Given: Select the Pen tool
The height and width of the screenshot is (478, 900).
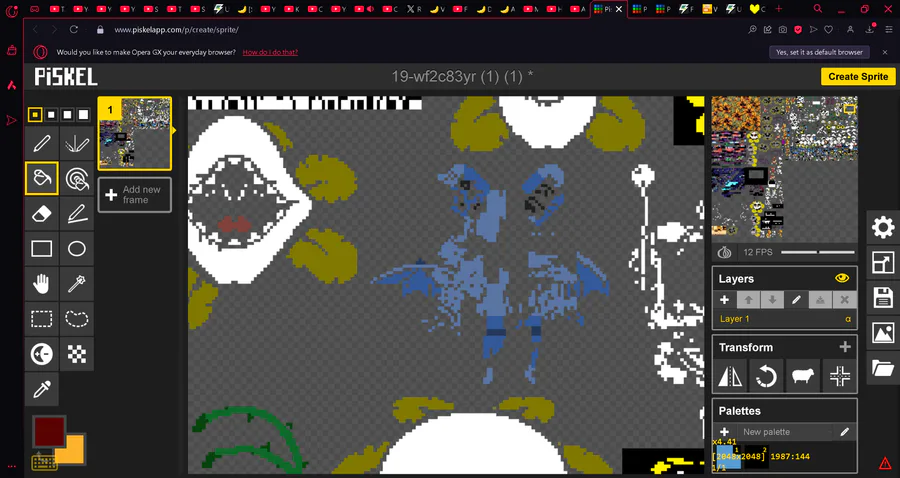Looking at the screenshot, I should [41, 143].
